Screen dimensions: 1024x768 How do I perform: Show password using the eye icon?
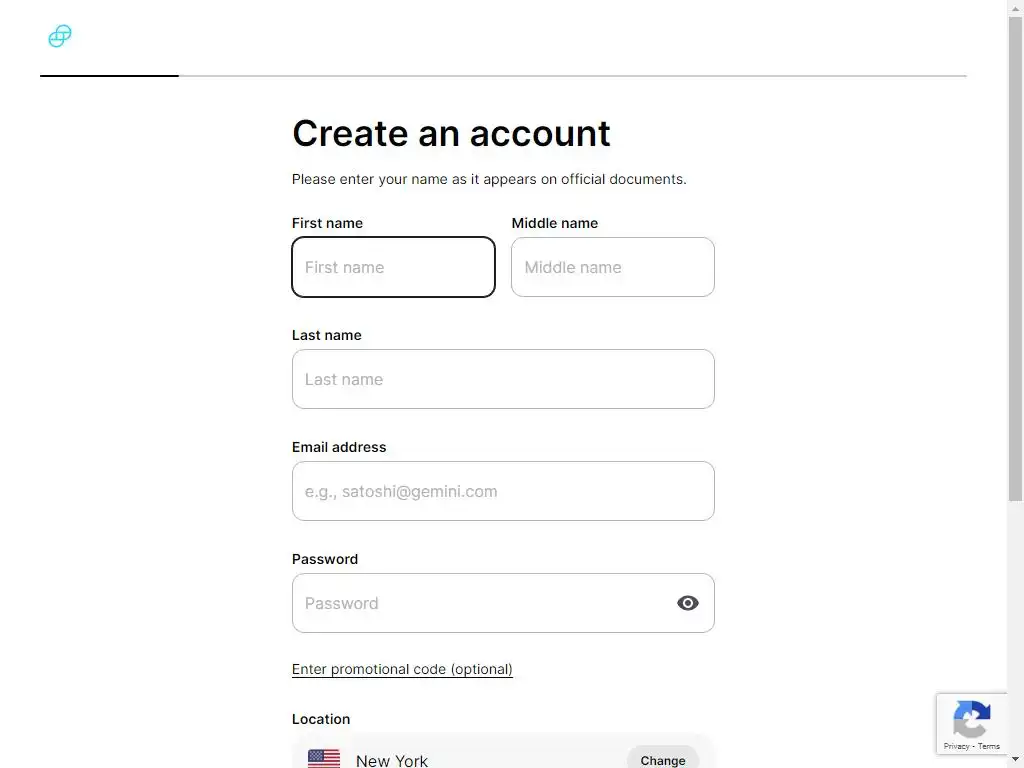[688, 603]
